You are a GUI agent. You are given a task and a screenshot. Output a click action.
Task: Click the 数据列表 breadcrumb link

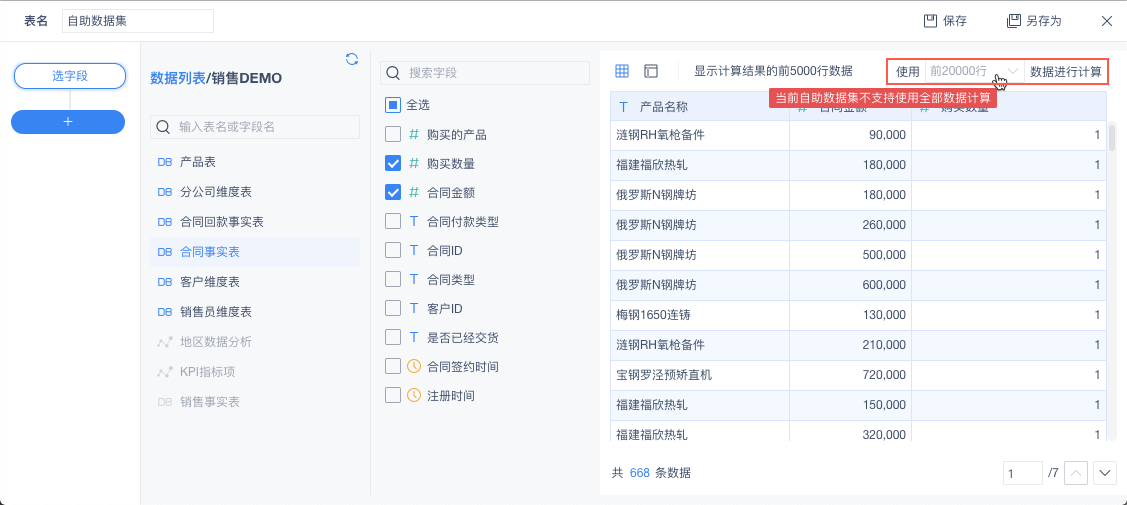tap(177, 78)
